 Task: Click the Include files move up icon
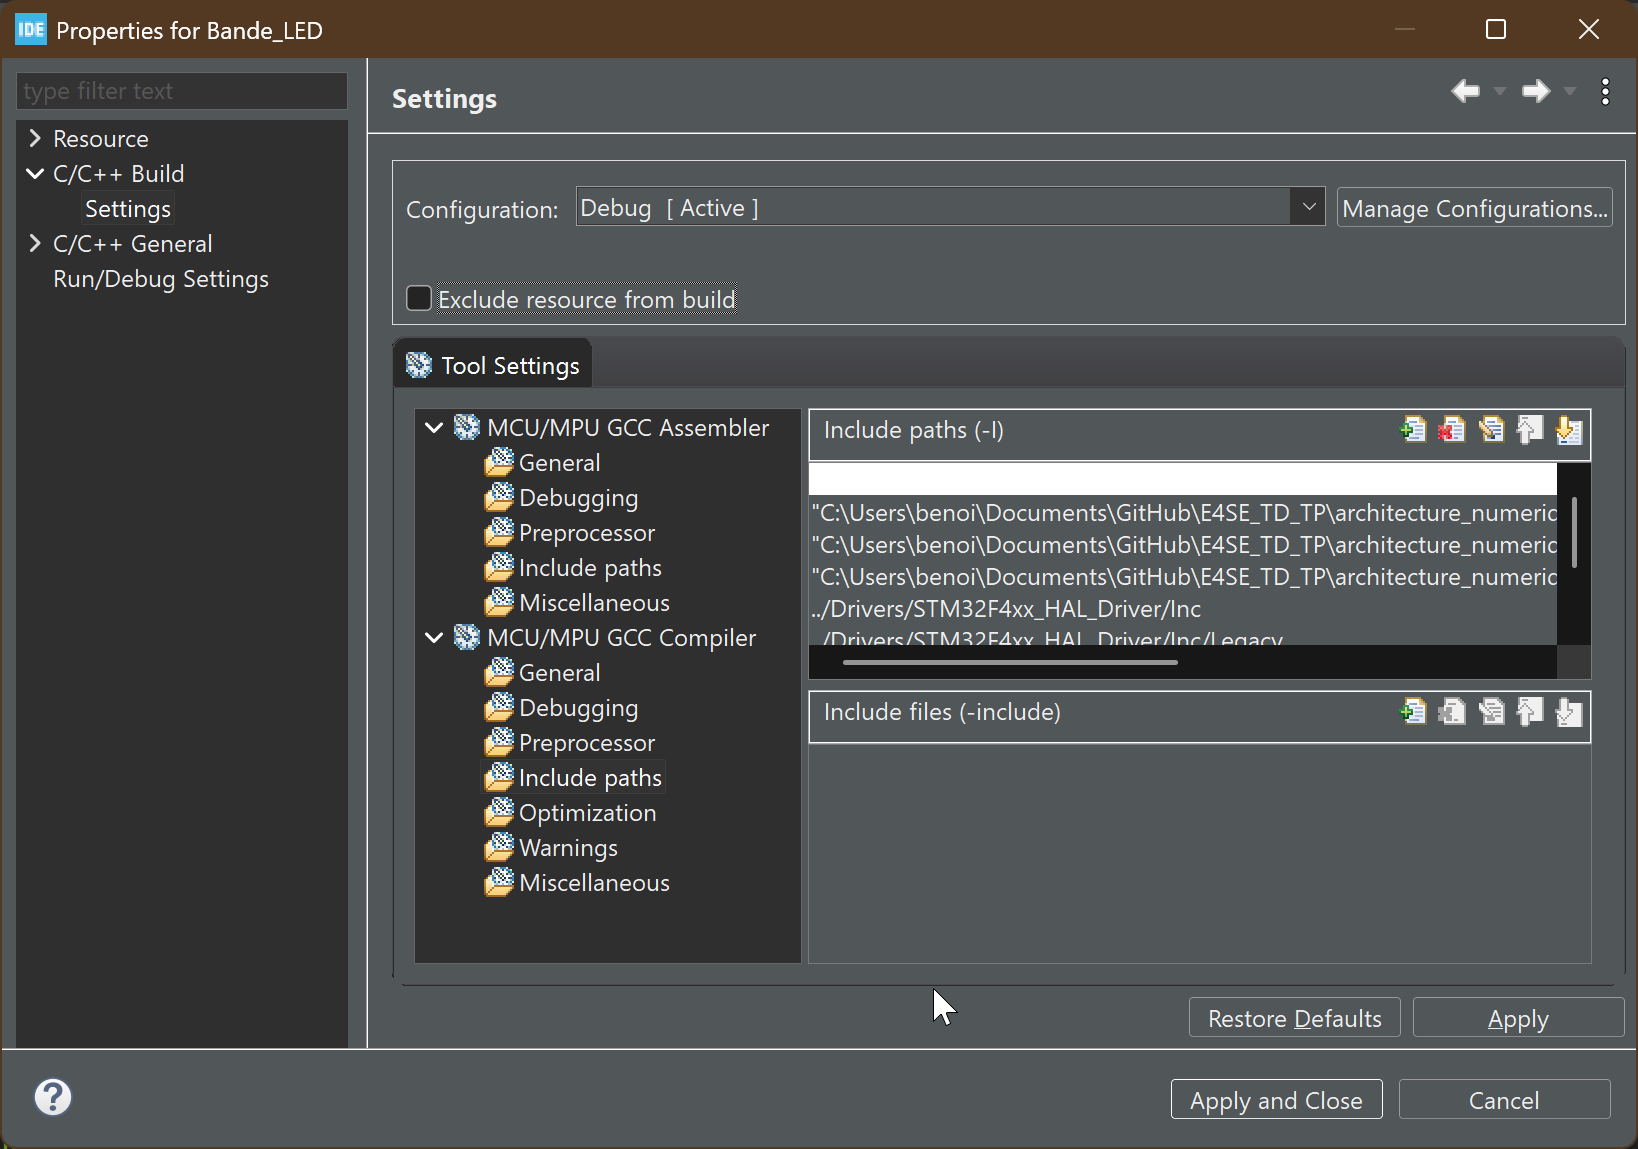tap(1530, 712)
